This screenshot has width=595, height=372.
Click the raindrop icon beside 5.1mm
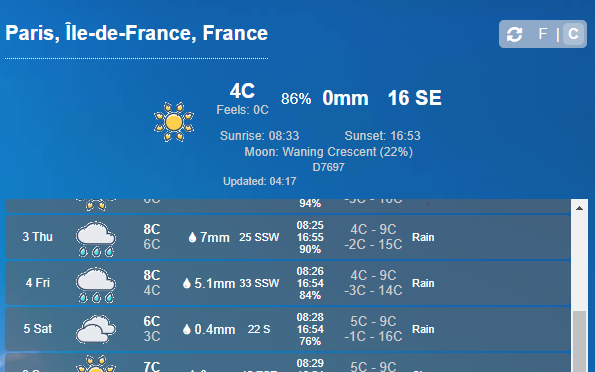point(186,284)
